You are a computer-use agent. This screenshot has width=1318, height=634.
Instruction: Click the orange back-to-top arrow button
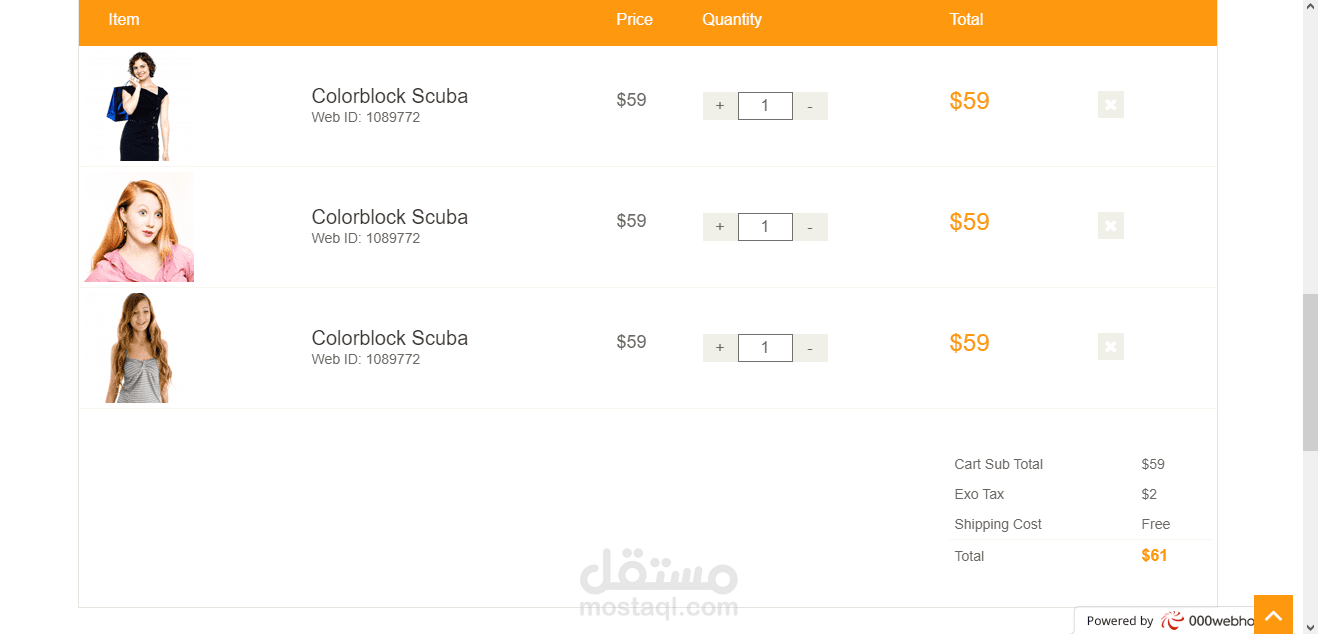[x=1273, y=615]
